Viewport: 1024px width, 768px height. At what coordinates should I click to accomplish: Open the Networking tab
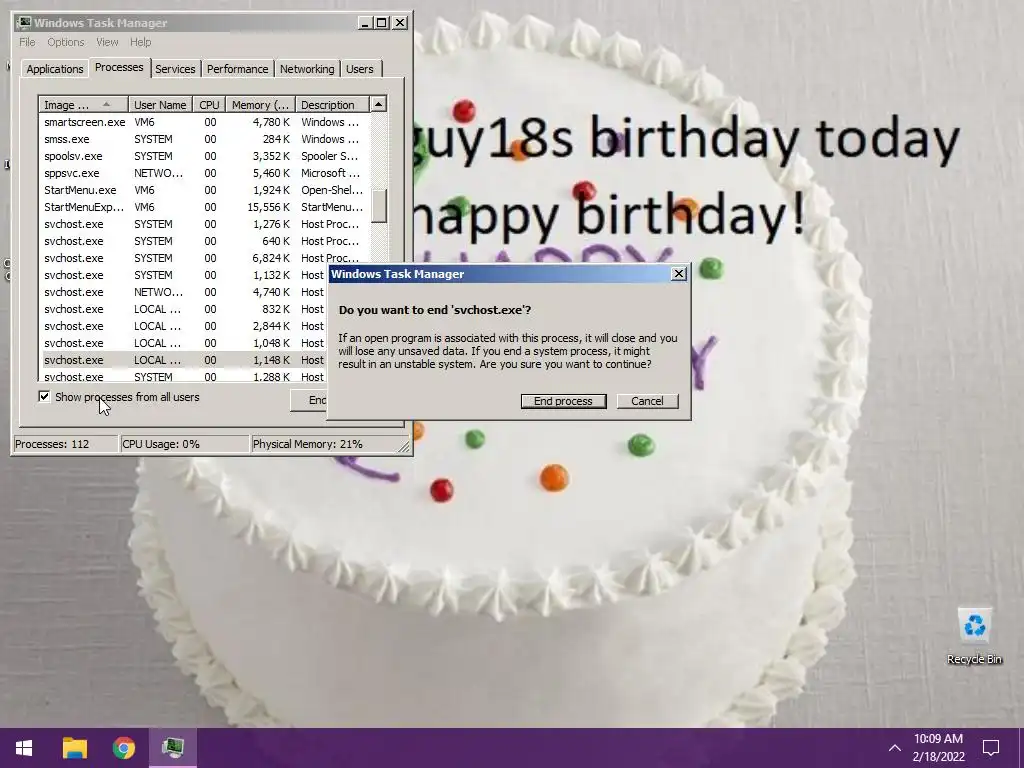307,69
